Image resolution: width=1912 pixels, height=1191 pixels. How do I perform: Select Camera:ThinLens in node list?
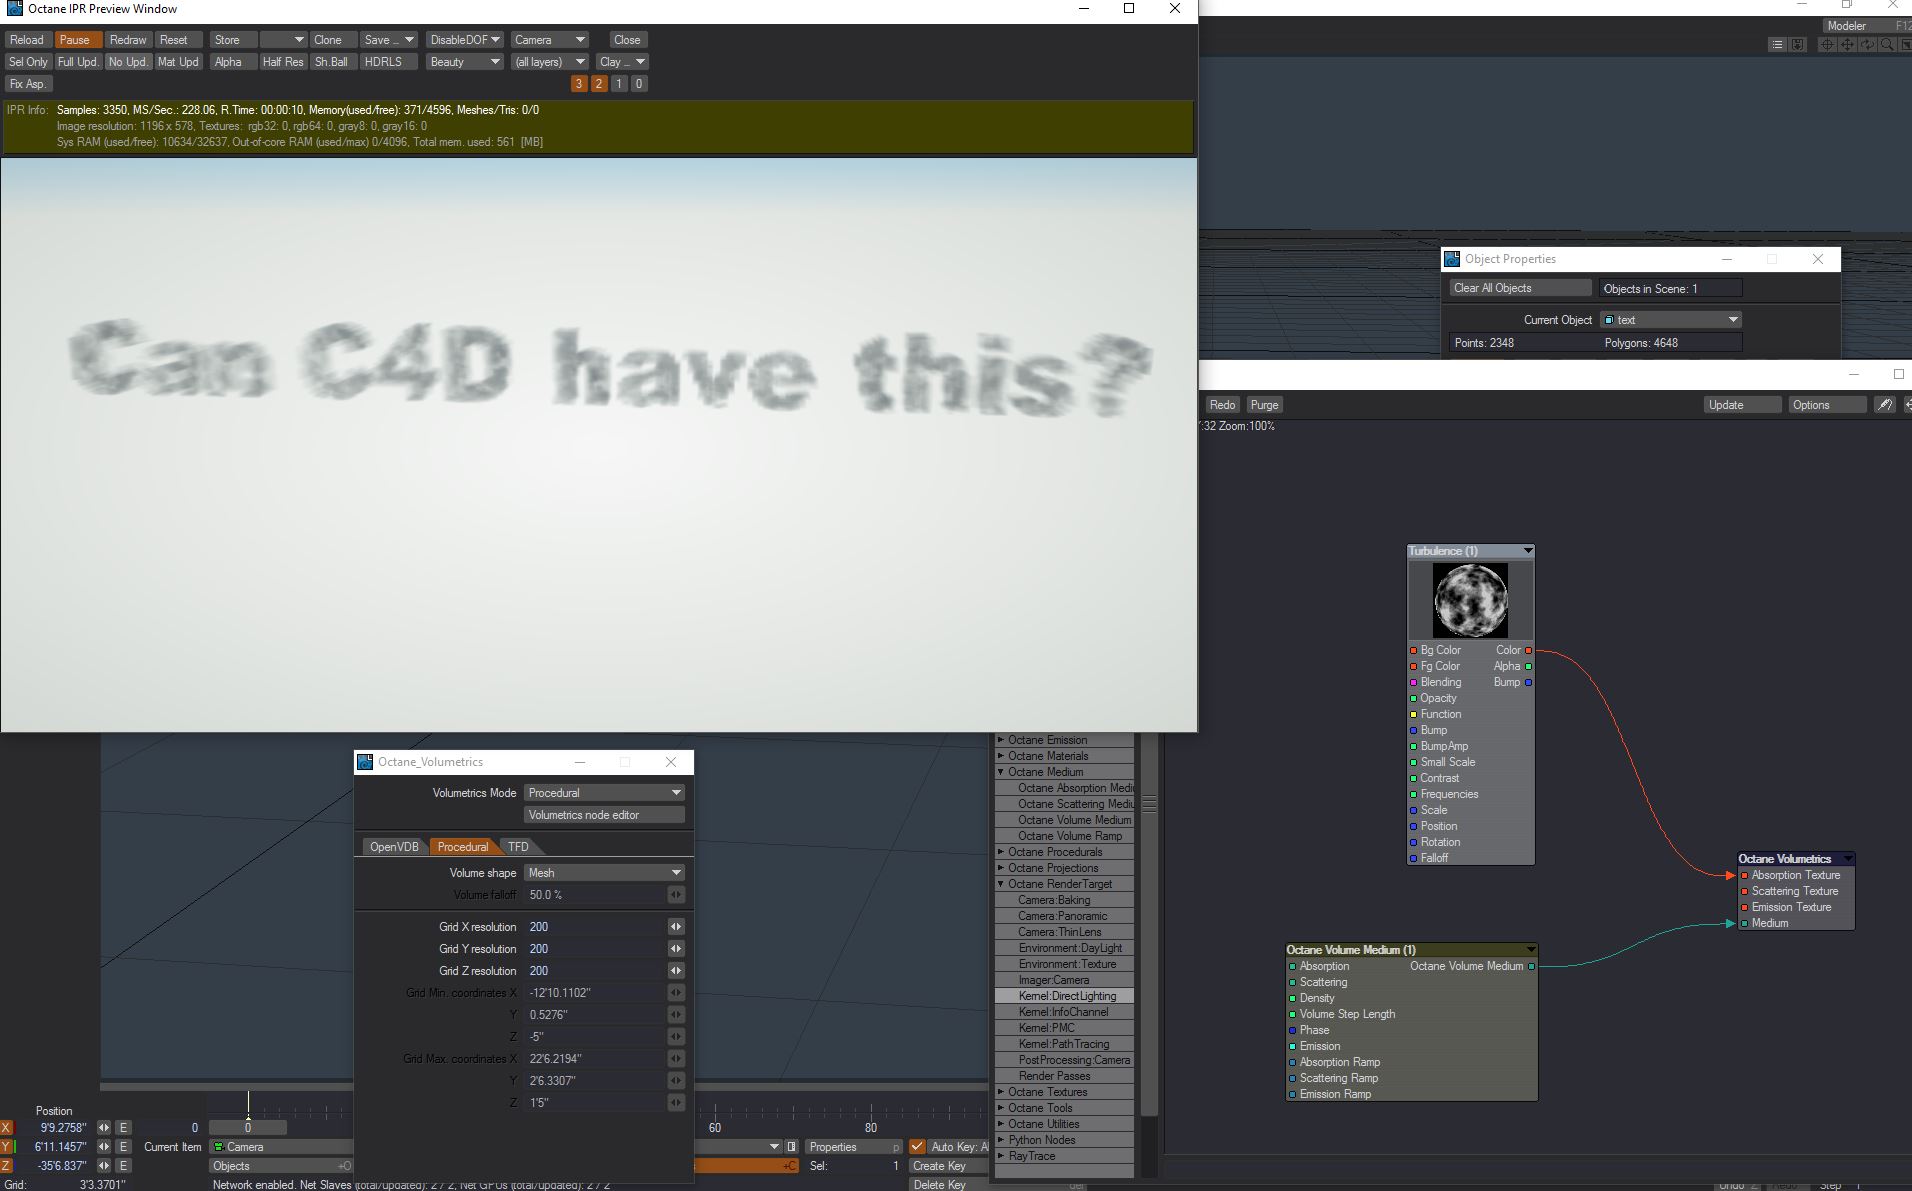tap(1066, 932)
